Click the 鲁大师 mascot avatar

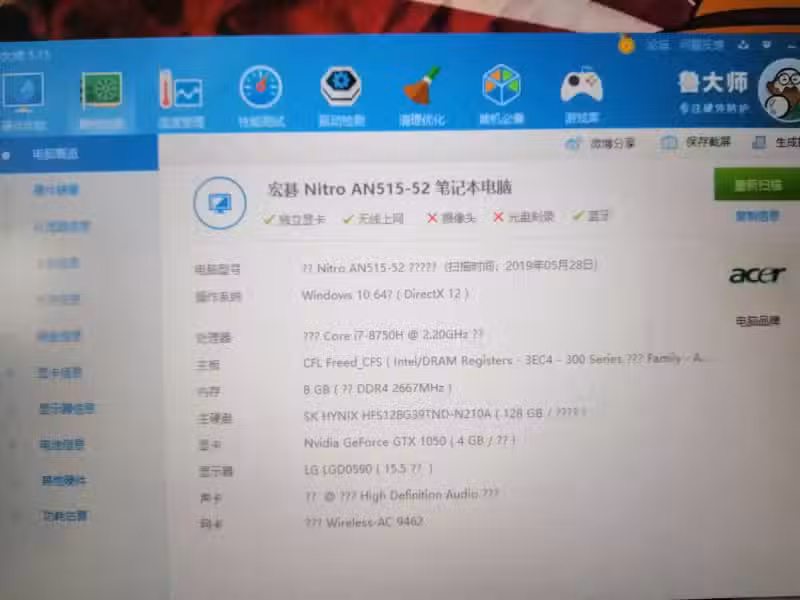tap(780, 91)
